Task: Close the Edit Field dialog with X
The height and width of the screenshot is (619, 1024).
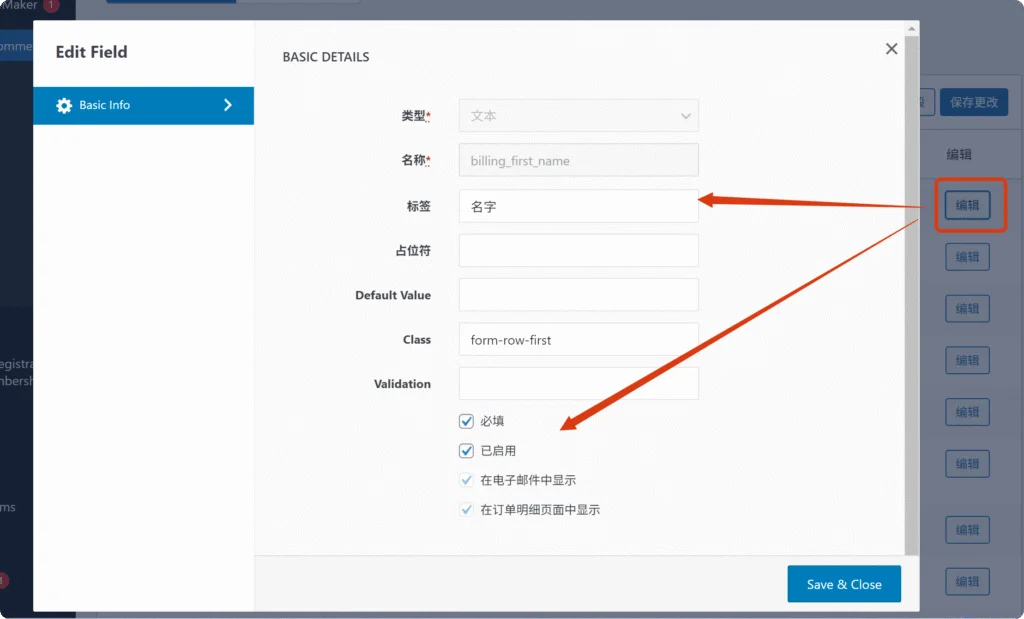Action: (891, 49)
